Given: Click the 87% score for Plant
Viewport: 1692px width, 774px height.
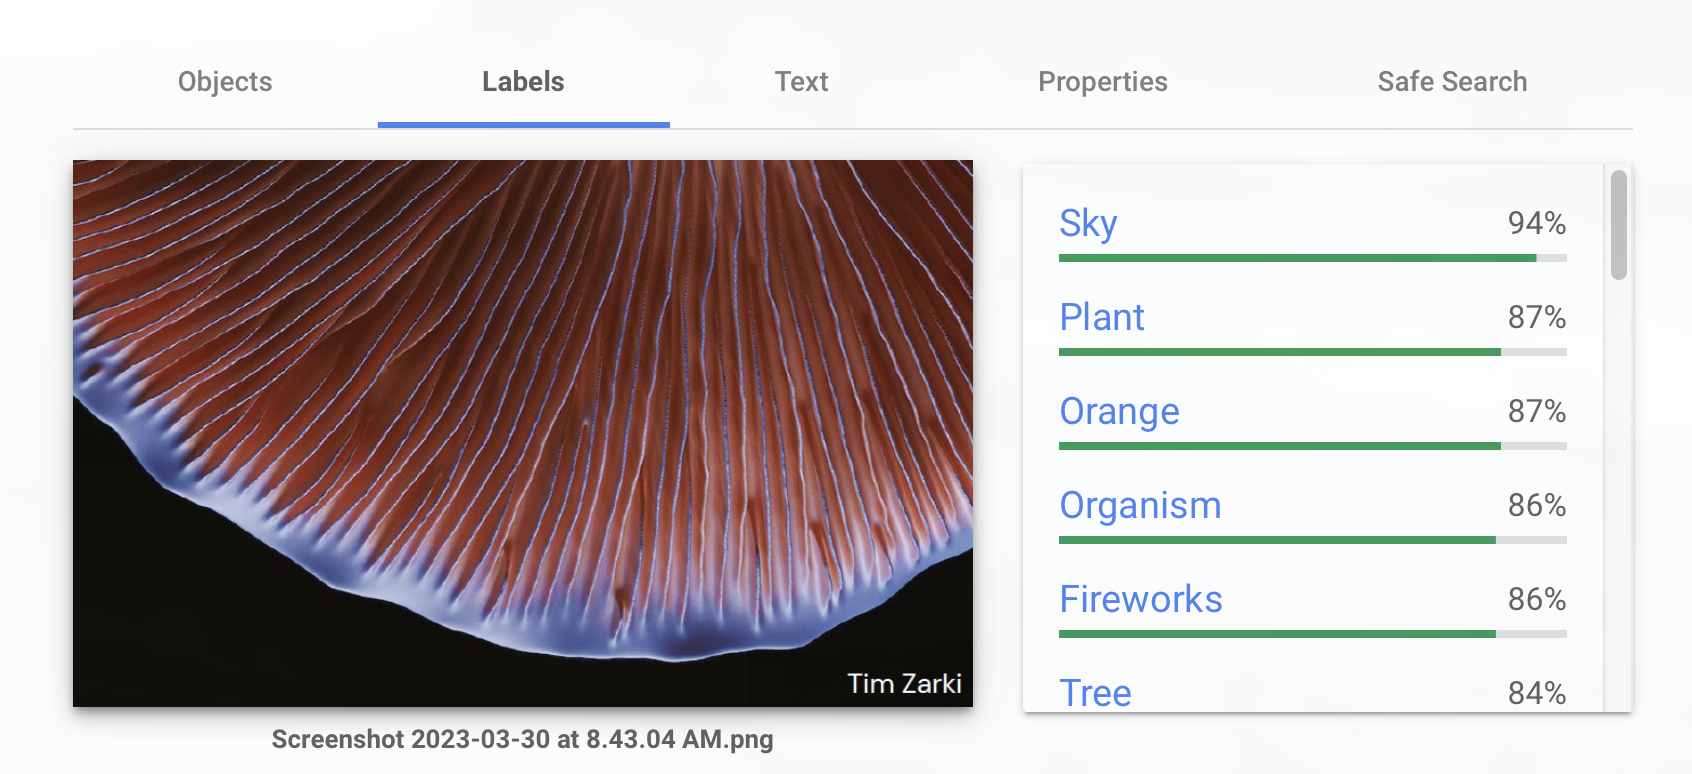Looking at the screenshot, I should (1537, 317).
